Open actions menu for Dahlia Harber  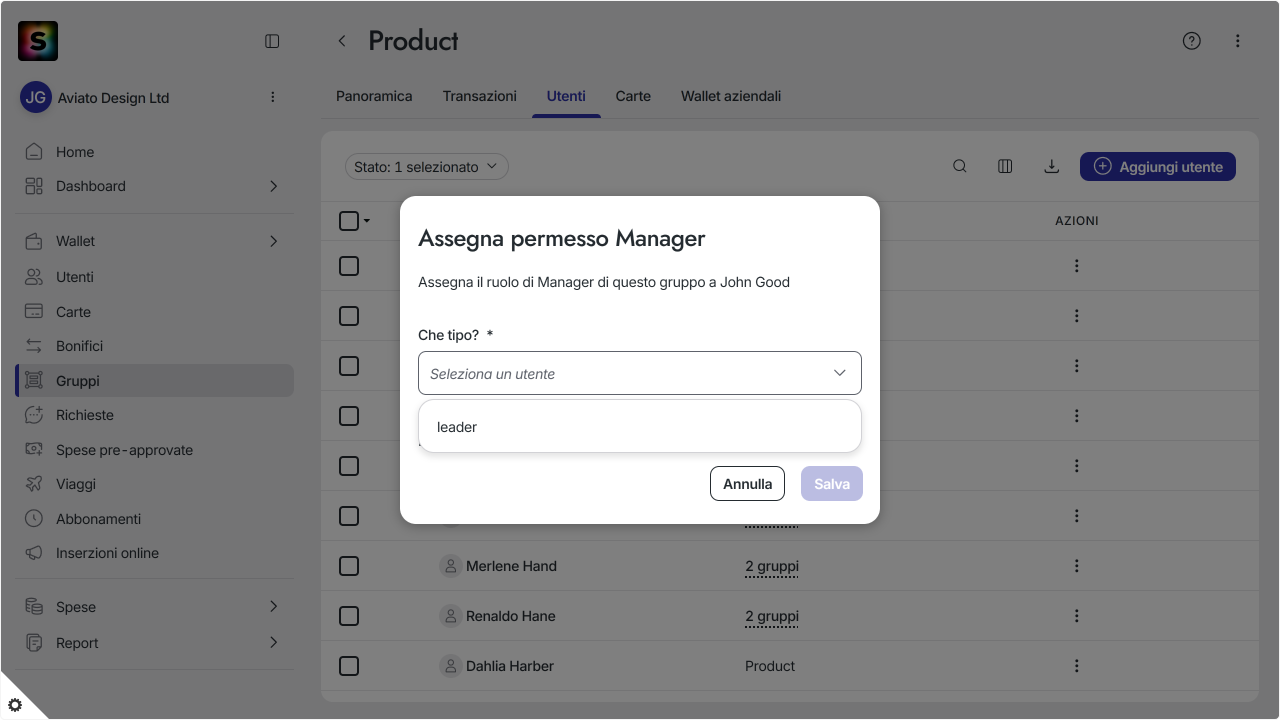coord(1077,666)
